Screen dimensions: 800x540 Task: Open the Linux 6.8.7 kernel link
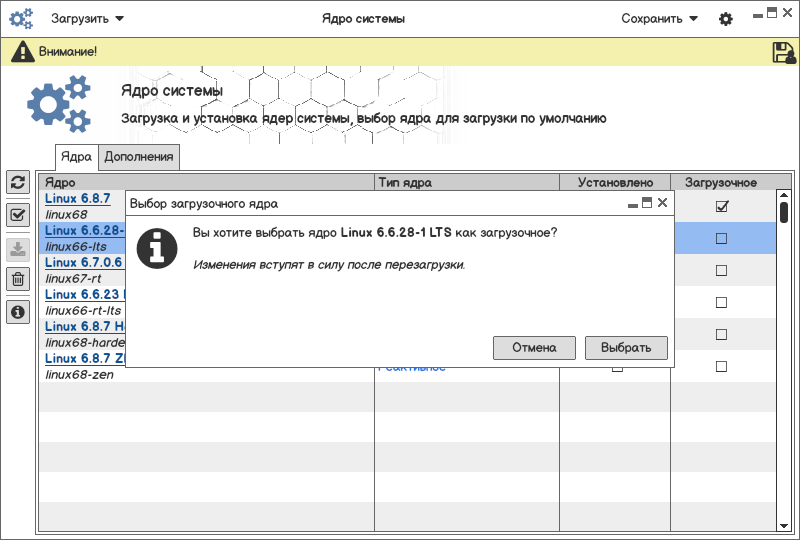77,199
